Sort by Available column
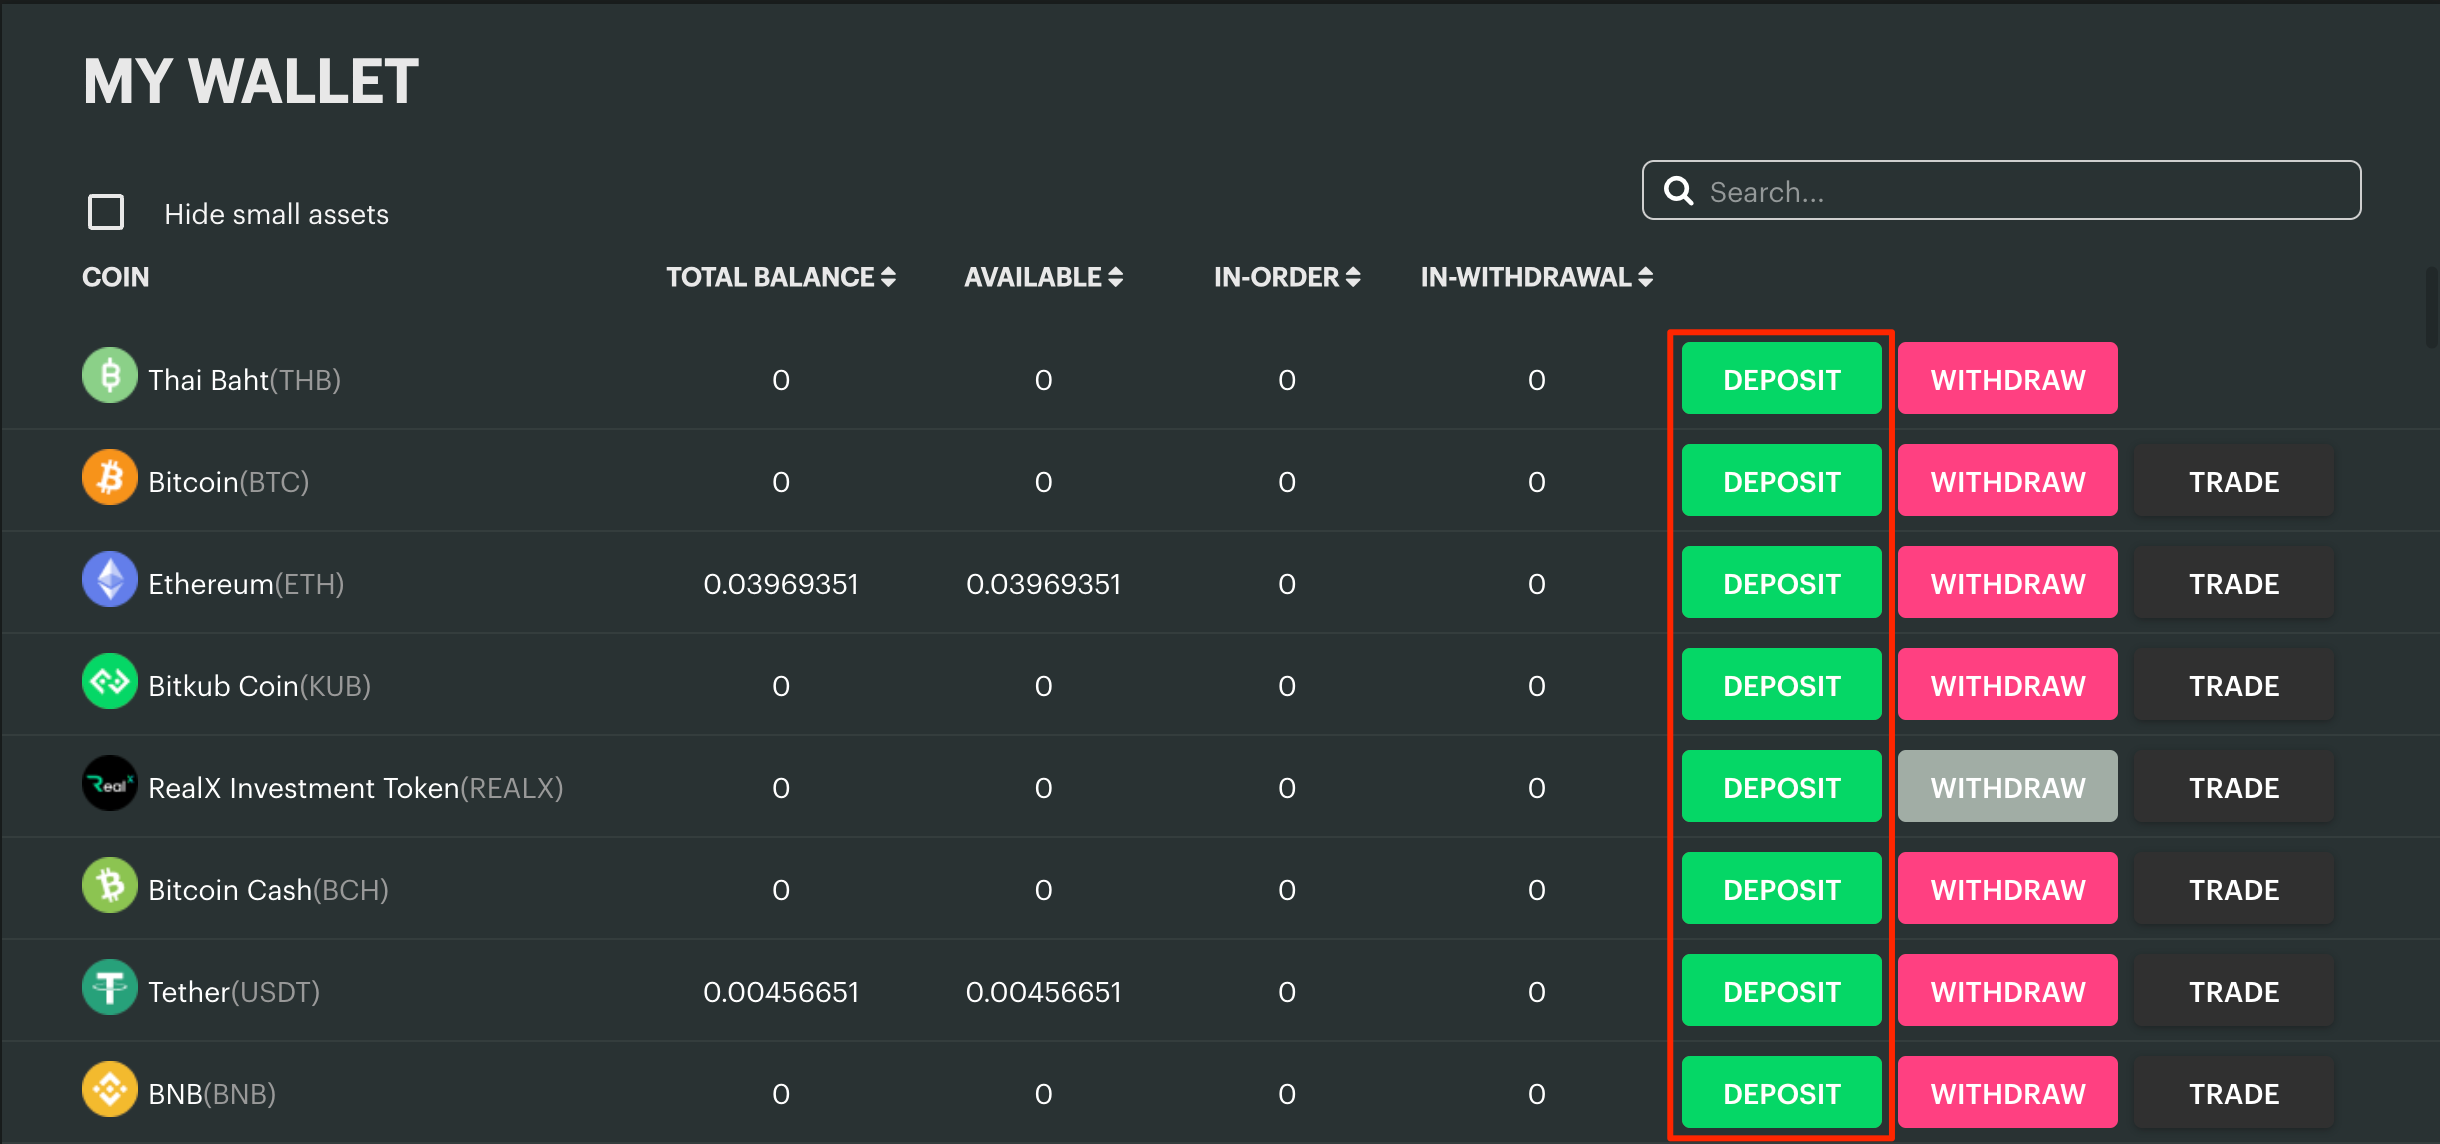 tap(1043, 277)
